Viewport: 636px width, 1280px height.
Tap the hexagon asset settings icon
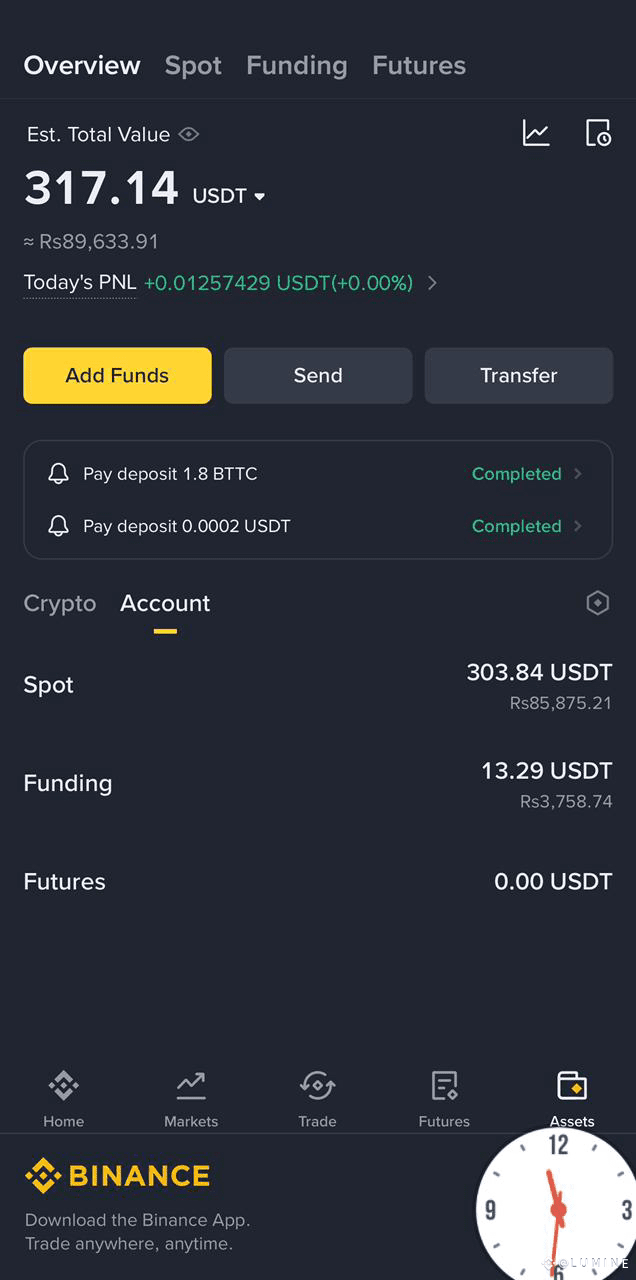[597, 603]
